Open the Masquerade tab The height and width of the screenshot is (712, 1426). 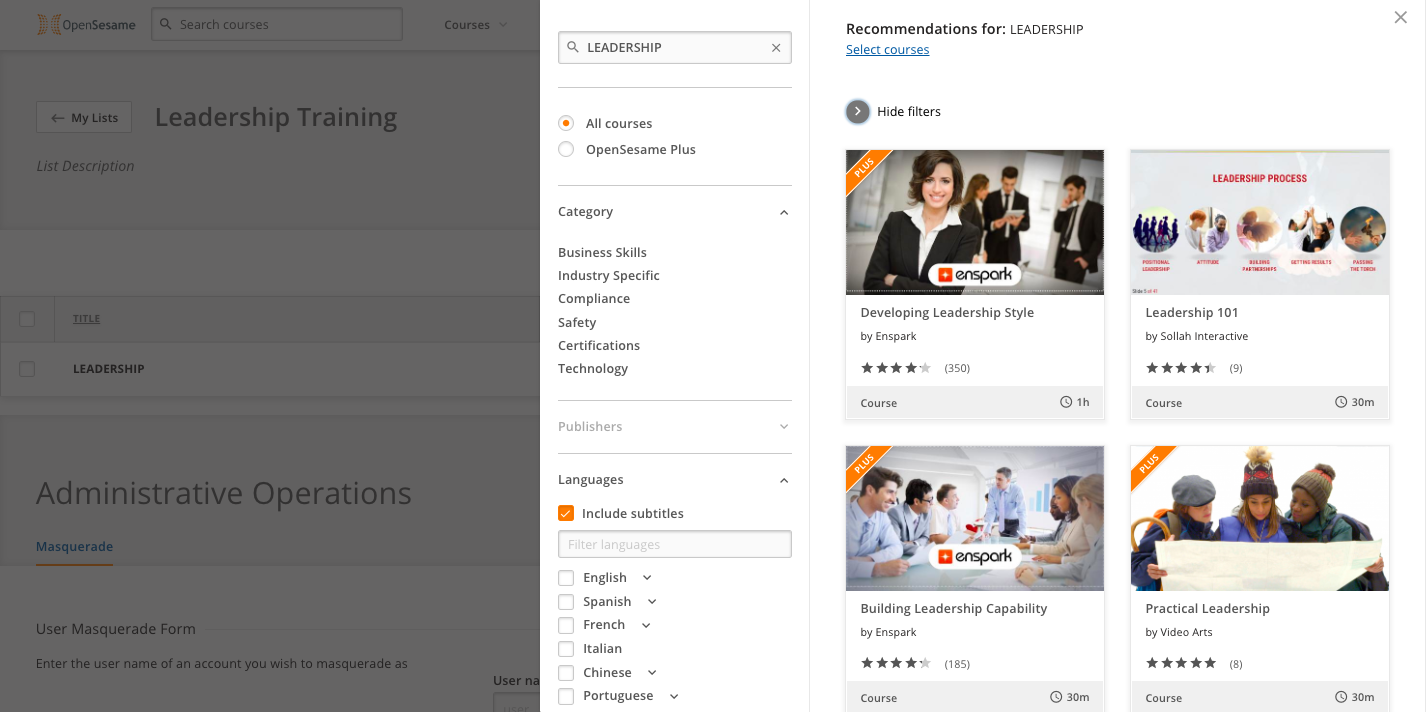74,547
